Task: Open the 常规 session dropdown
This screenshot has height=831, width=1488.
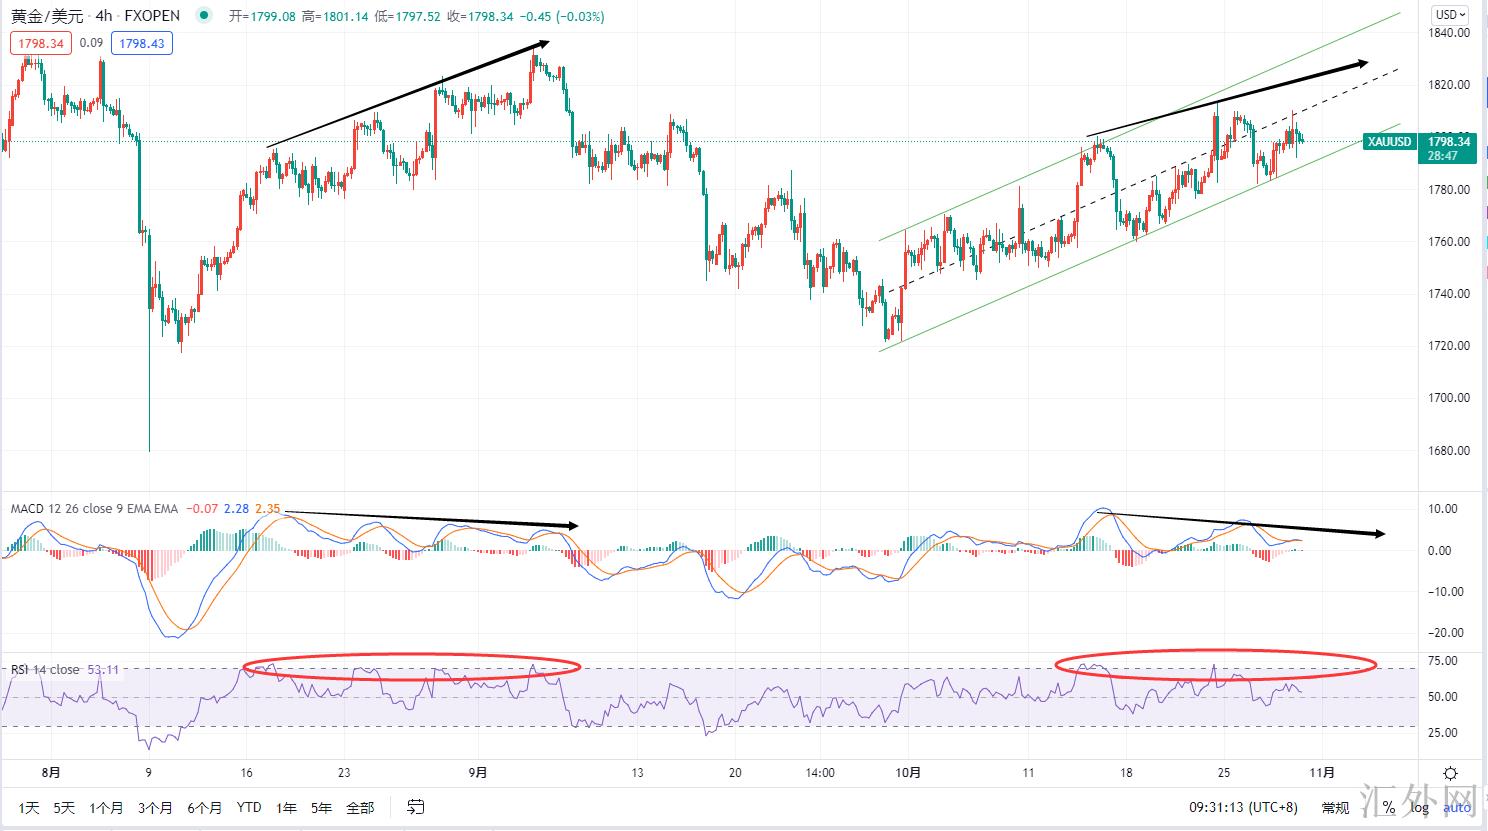Action: (x=1334, y=807)
